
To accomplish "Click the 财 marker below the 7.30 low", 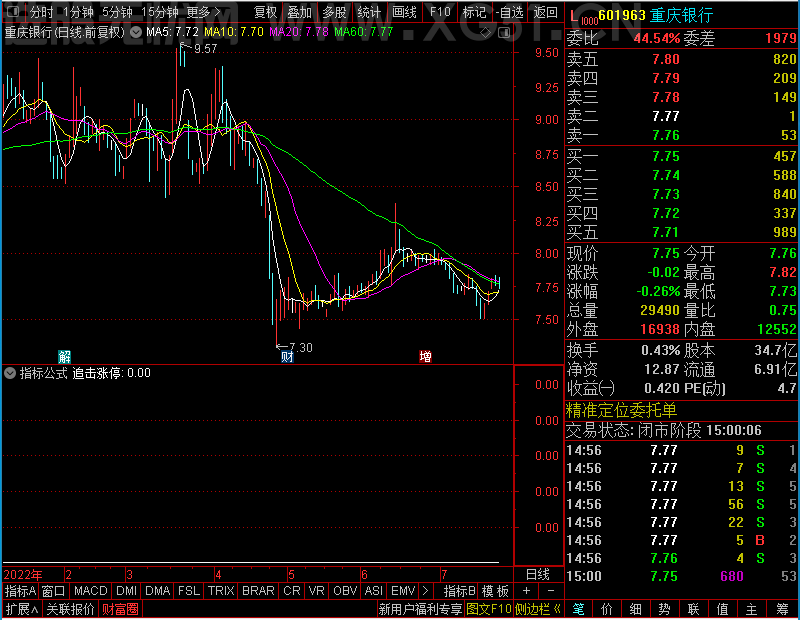I will pos(287,356).
